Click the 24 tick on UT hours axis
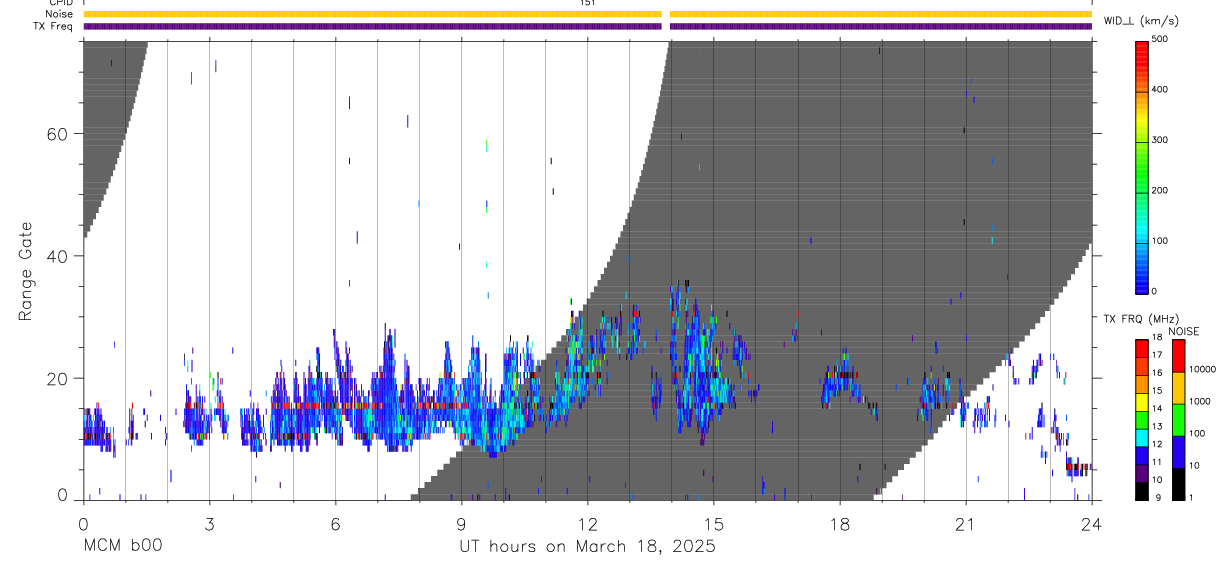Viewport: 1228px width, 567px height. point(1092,523)
